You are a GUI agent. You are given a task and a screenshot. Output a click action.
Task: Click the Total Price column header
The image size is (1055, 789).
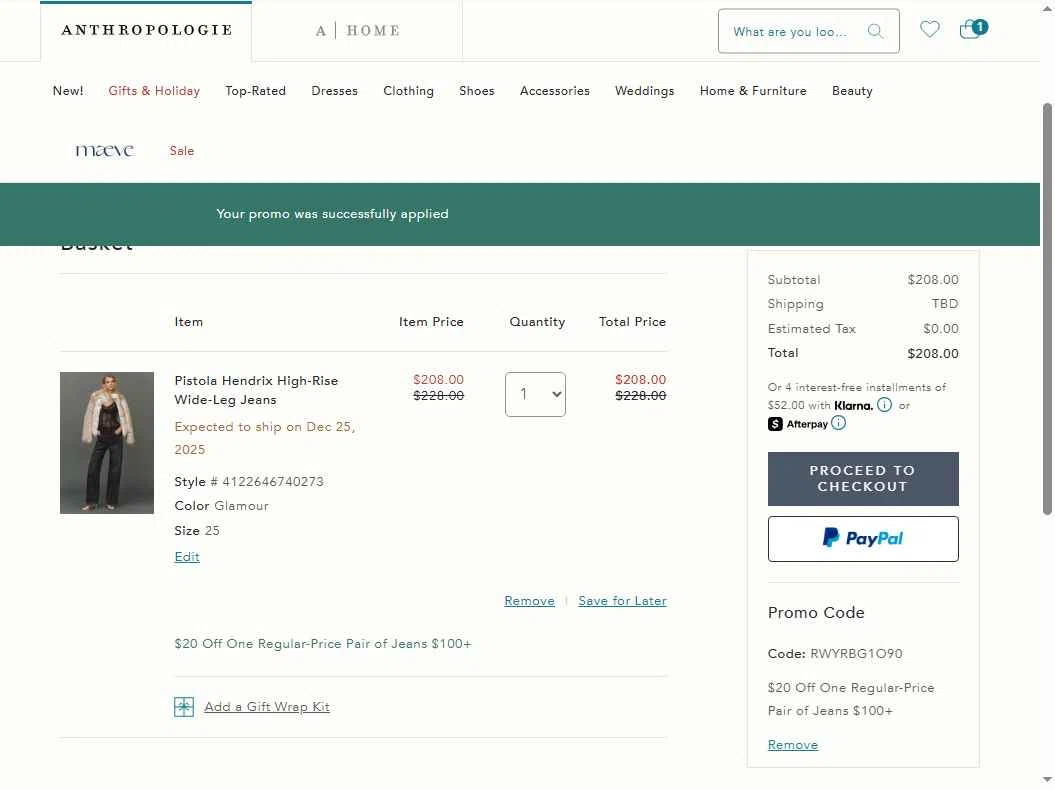tap(632, 322)
